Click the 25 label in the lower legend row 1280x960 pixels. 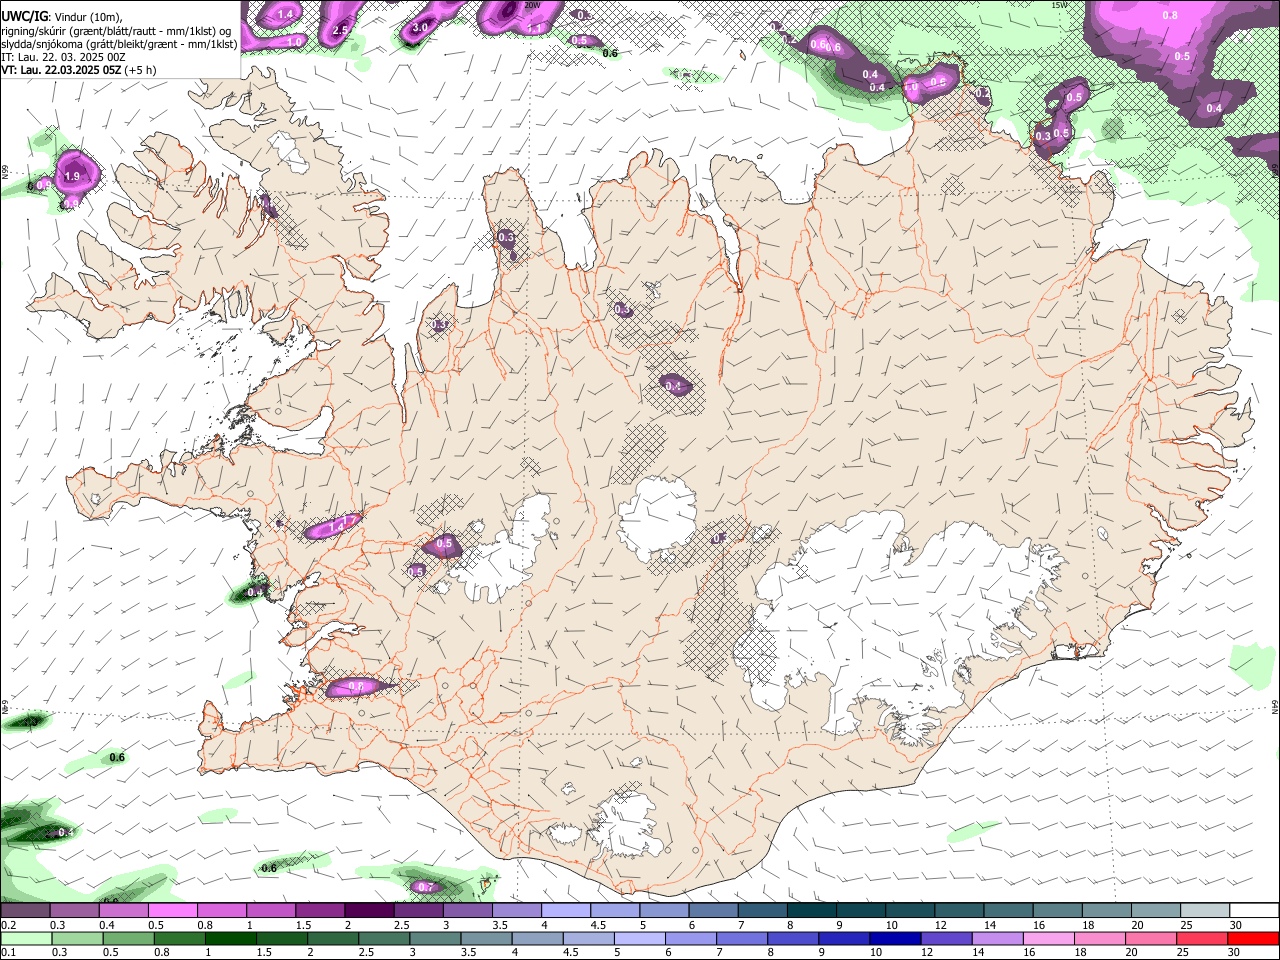pyautogui.click(x=1182, y=953)
